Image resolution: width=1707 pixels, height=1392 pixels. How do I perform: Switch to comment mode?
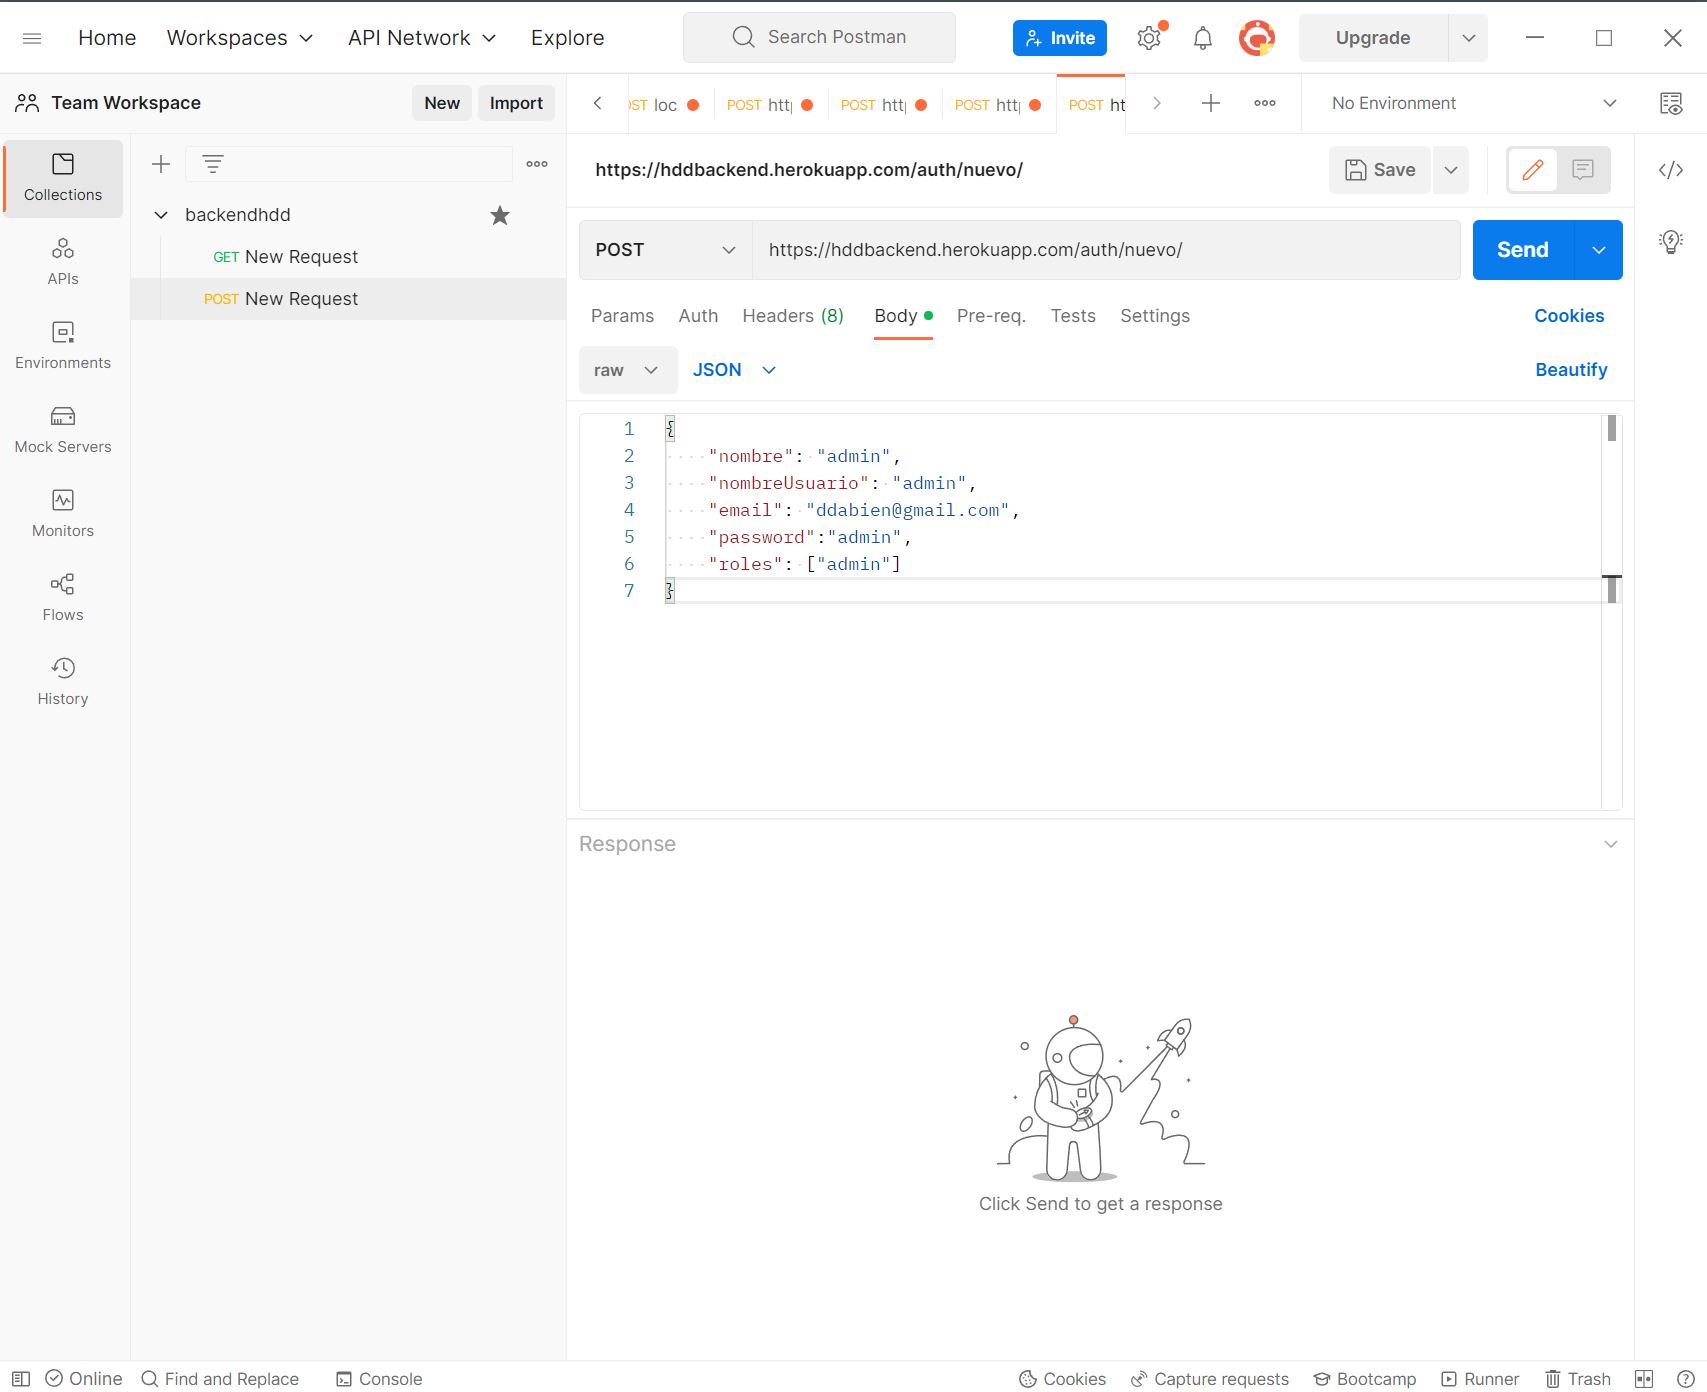tap(1583, 170)
